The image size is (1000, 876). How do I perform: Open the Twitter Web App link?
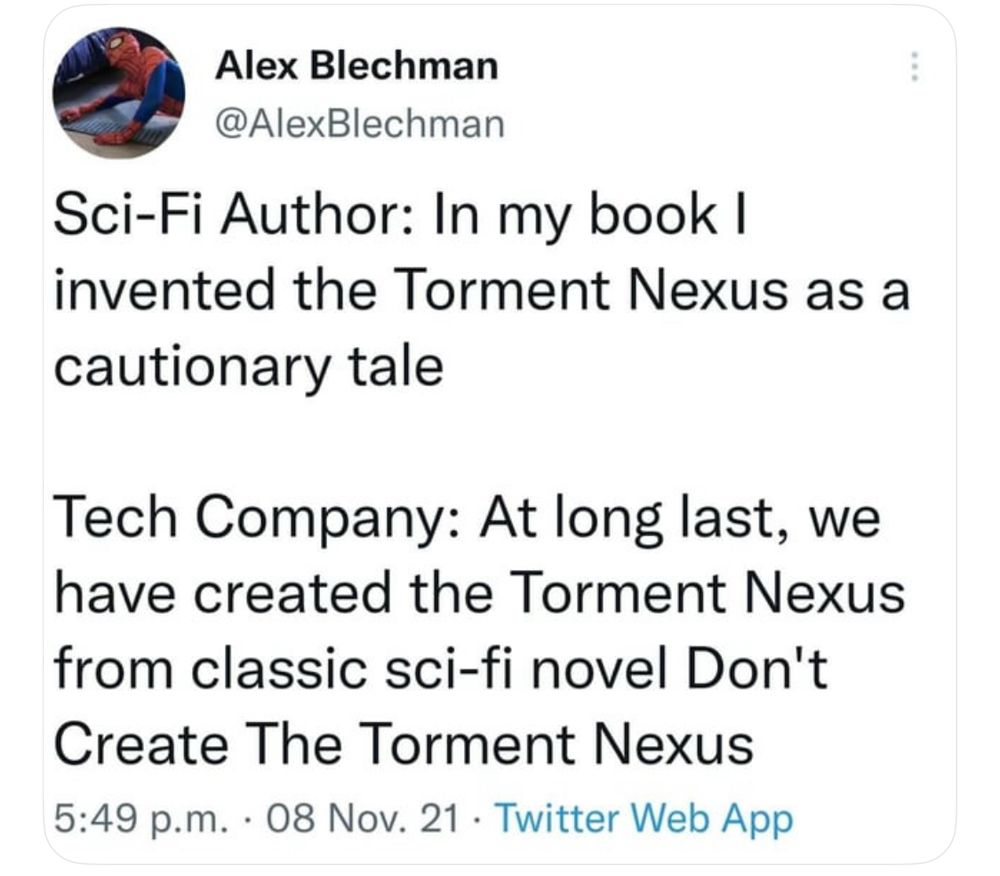645,817
